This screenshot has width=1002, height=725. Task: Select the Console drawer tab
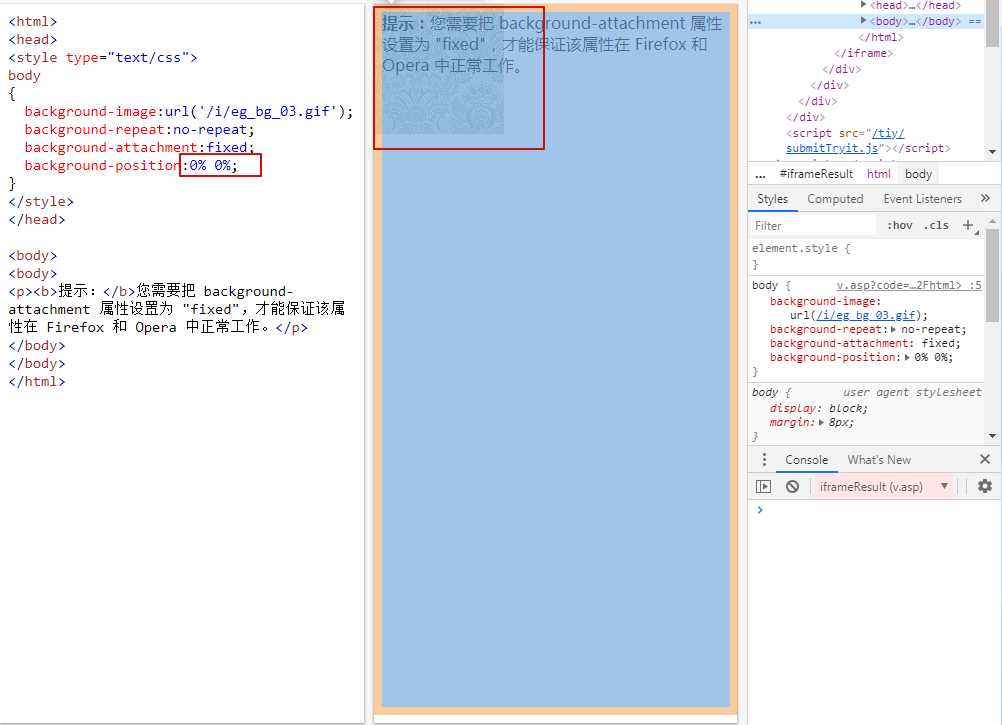tap(806, 460)
